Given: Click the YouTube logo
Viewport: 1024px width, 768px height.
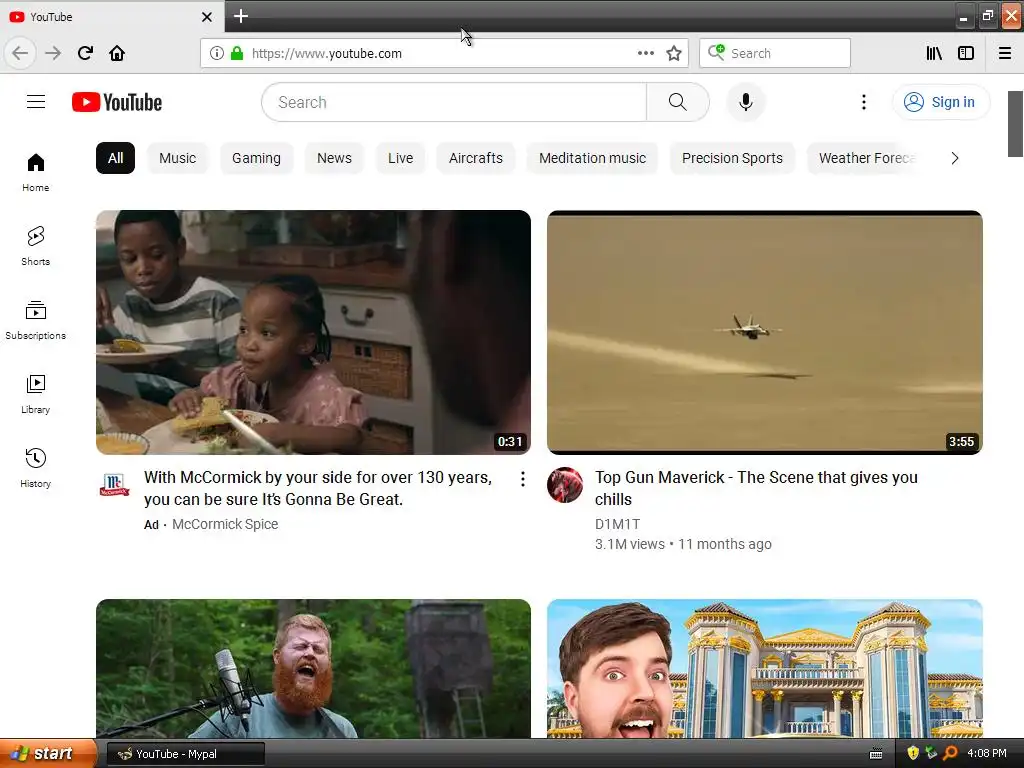Looking at the screenshot, I should coord(117,103).
